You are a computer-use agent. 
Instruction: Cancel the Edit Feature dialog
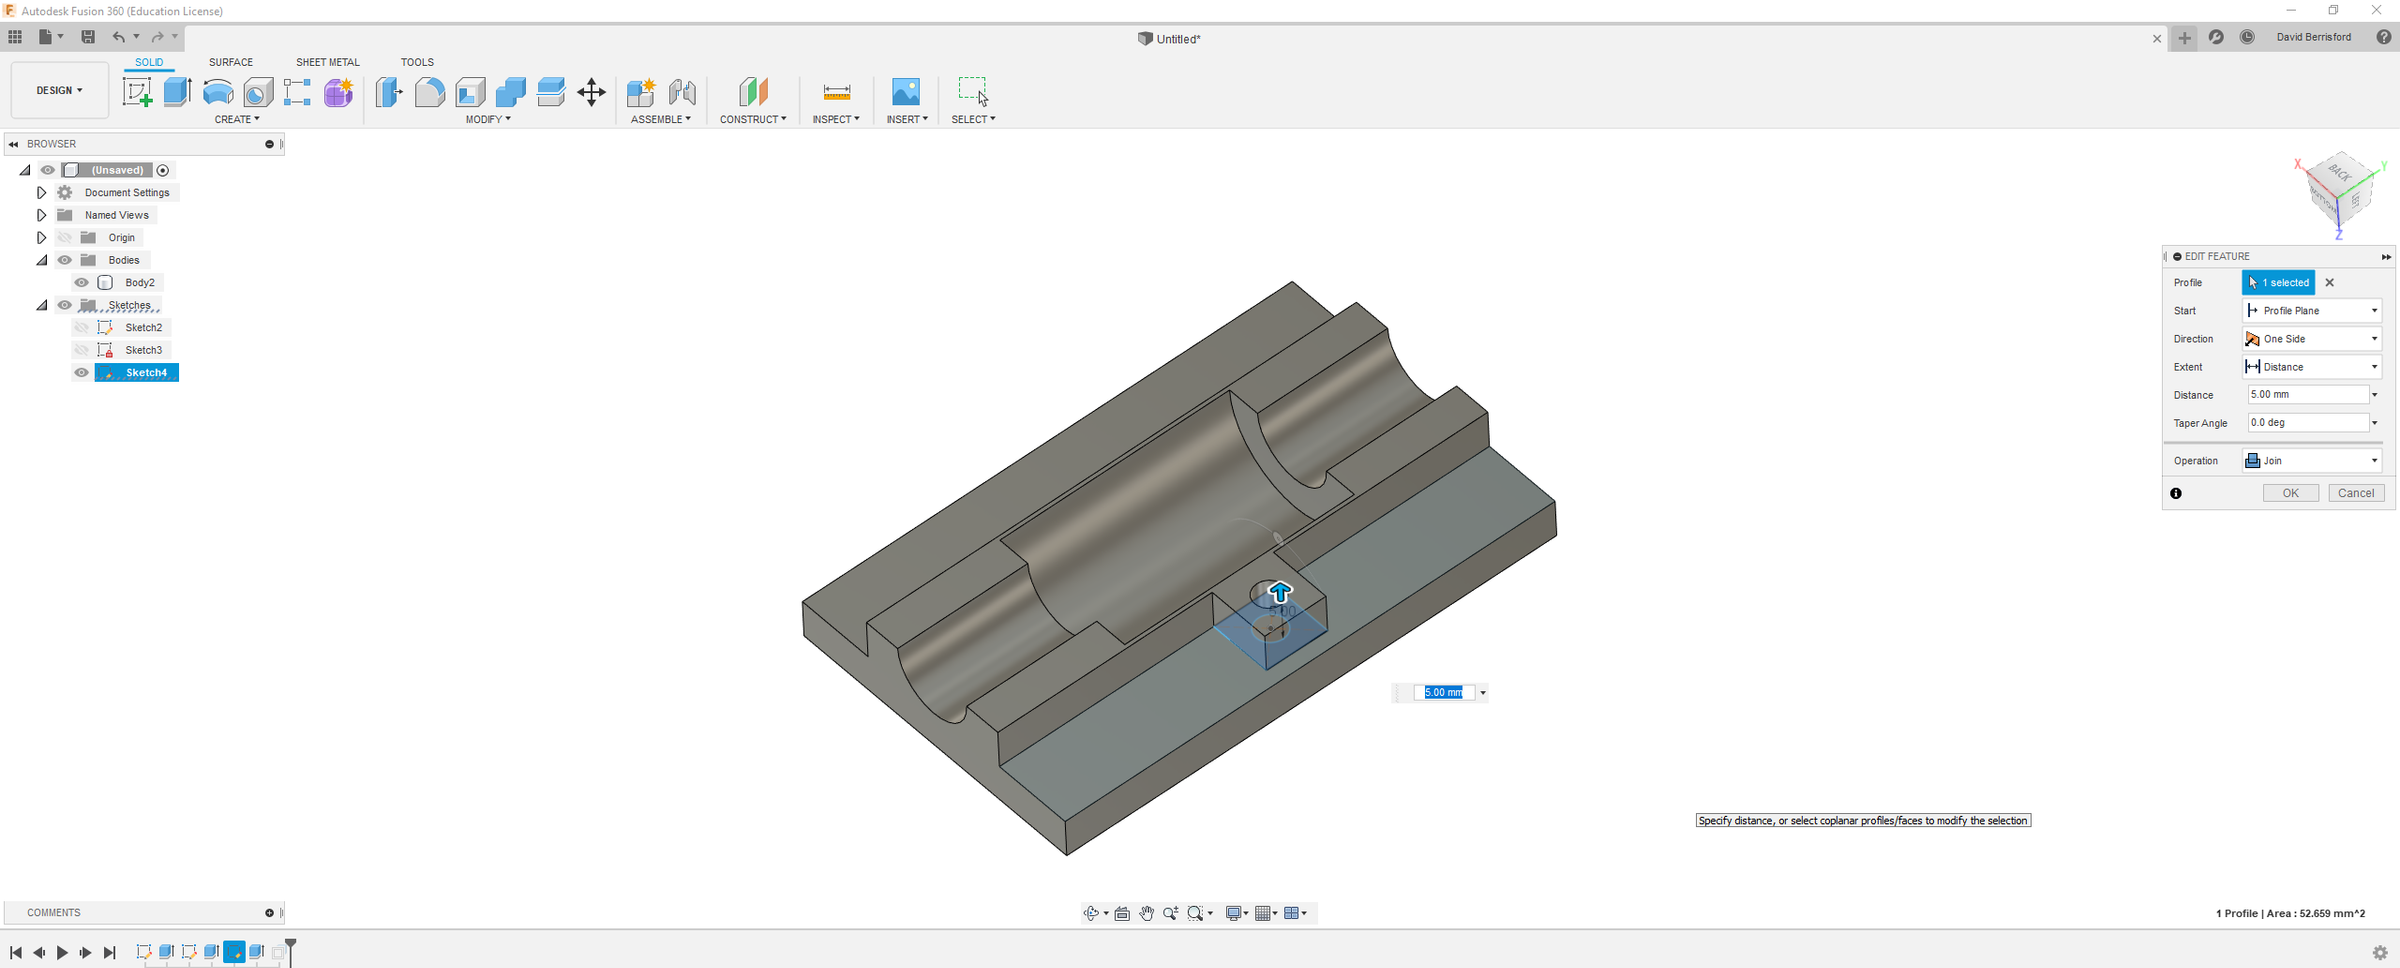(x=2356, y=493)
